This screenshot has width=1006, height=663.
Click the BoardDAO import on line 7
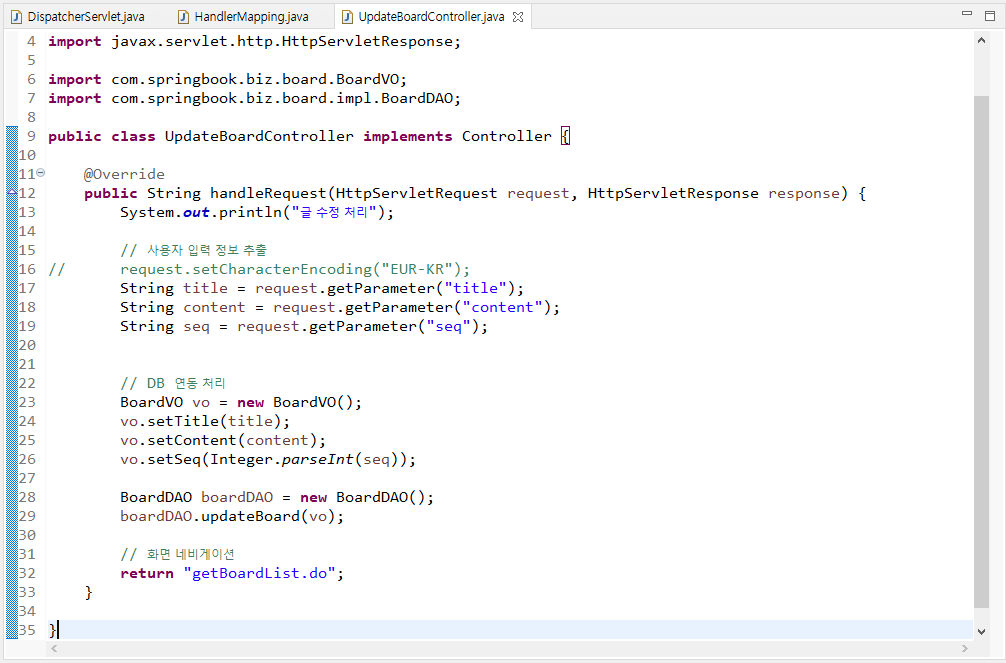[x=255, y=98]
